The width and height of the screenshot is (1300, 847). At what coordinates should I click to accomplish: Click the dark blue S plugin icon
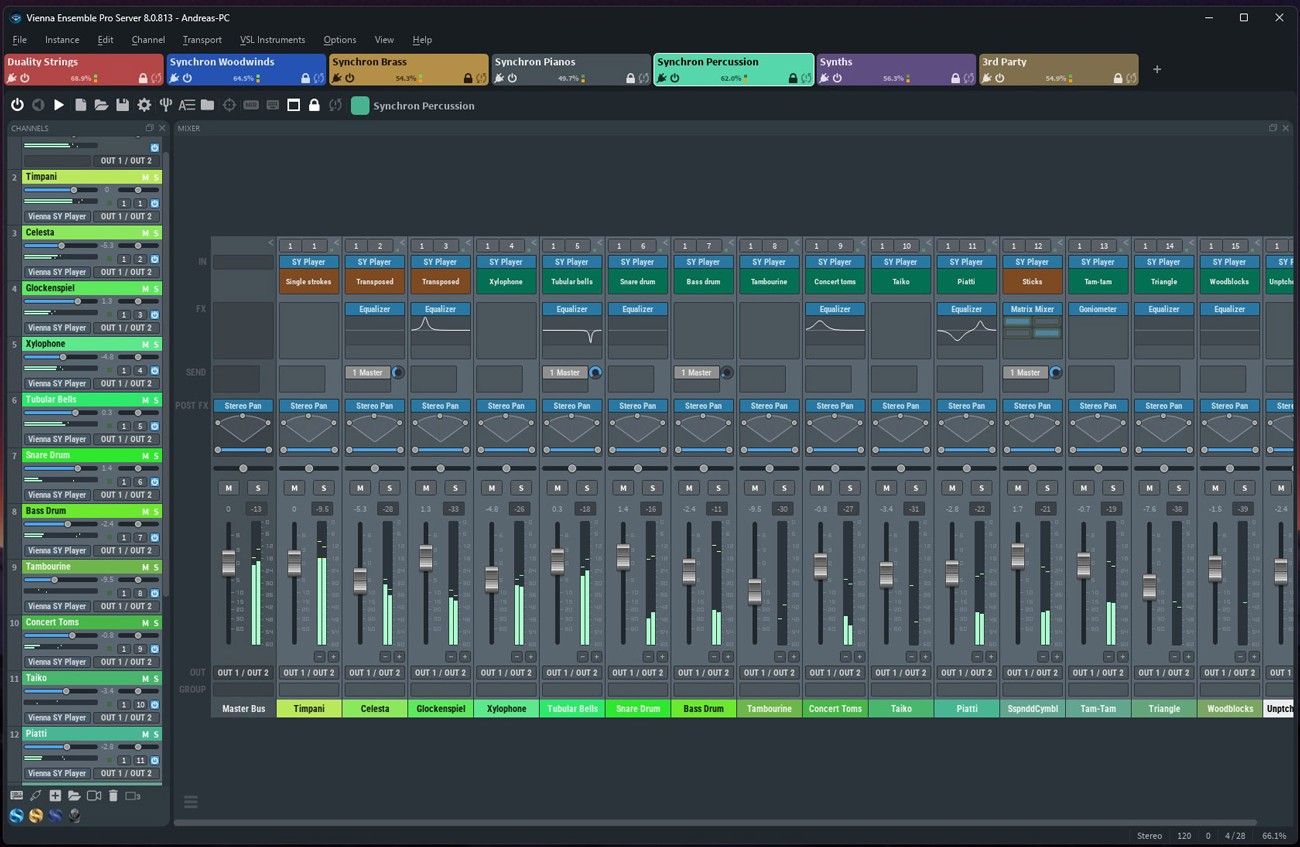coord(55,815)
